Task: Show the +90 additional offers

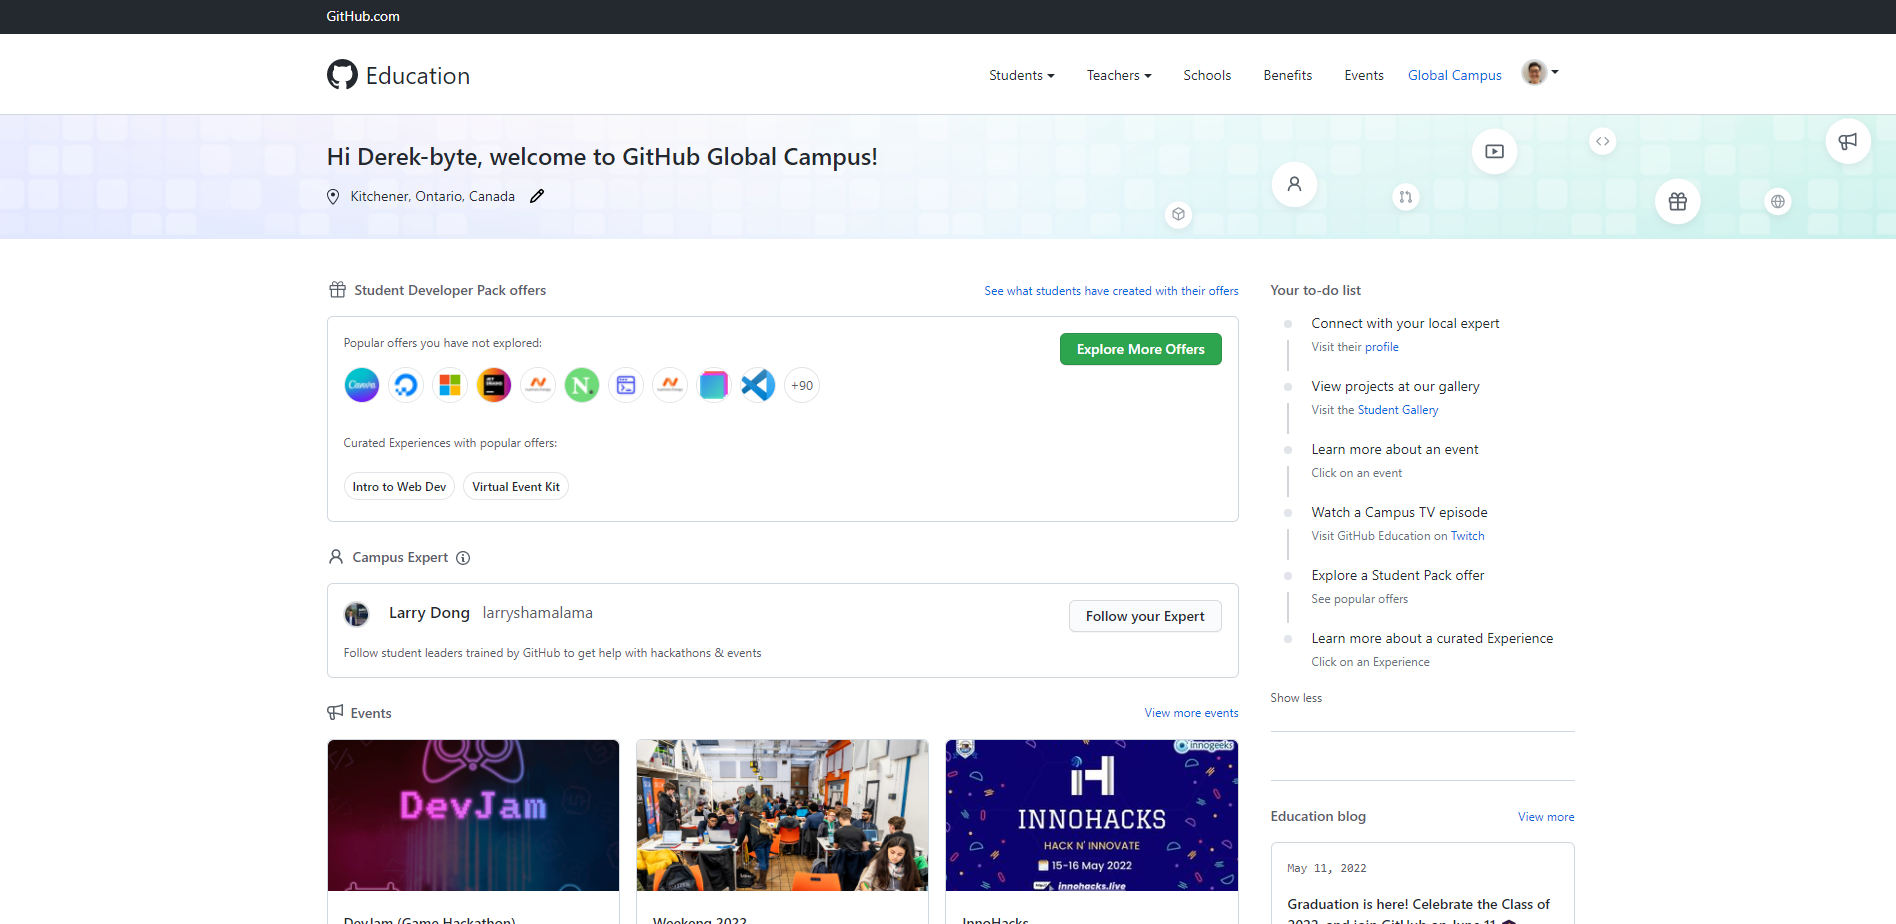Action: [x=802, y=385]
